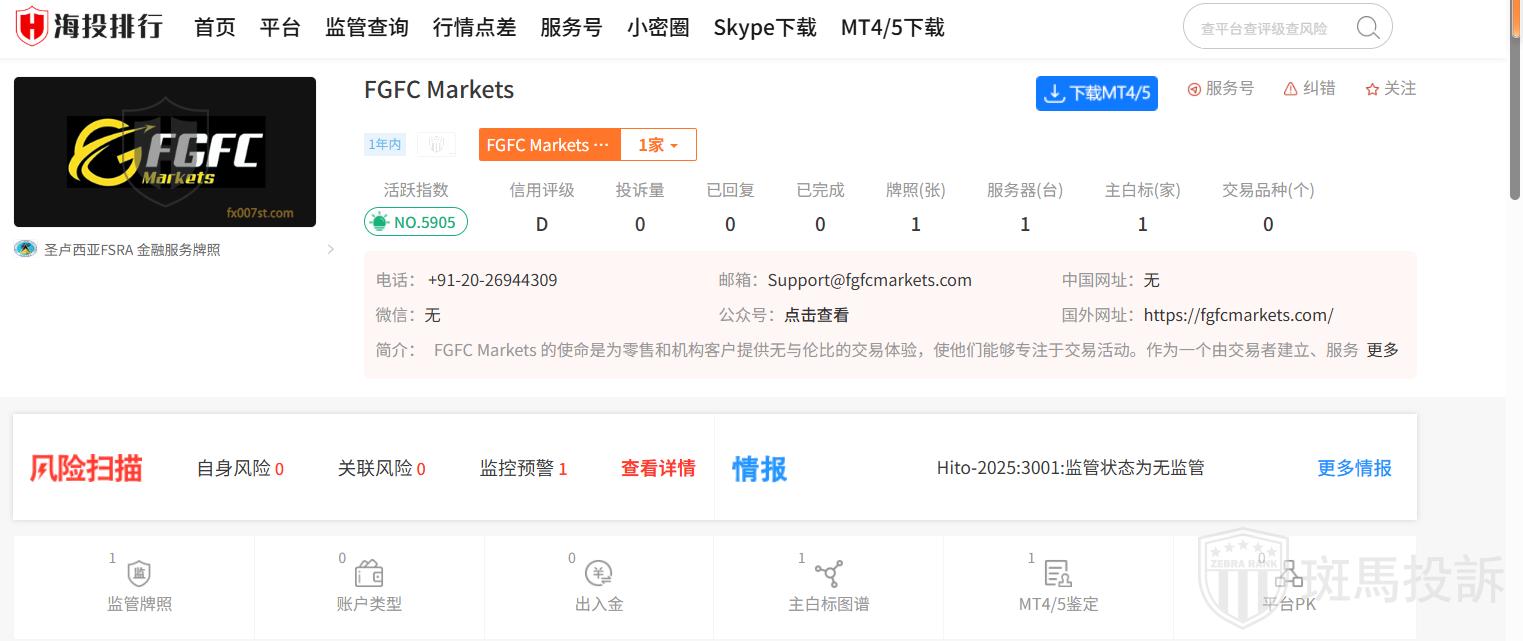
Task: Click the 纠错 warning icon
Action: tap(1290, 89)
